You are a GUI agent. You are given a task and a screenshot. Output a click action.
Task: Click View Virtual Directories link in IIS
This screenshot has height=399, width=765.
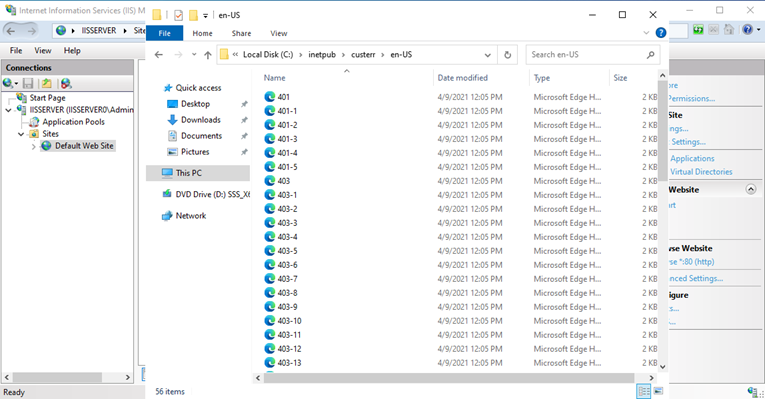[x=701, y=172]
